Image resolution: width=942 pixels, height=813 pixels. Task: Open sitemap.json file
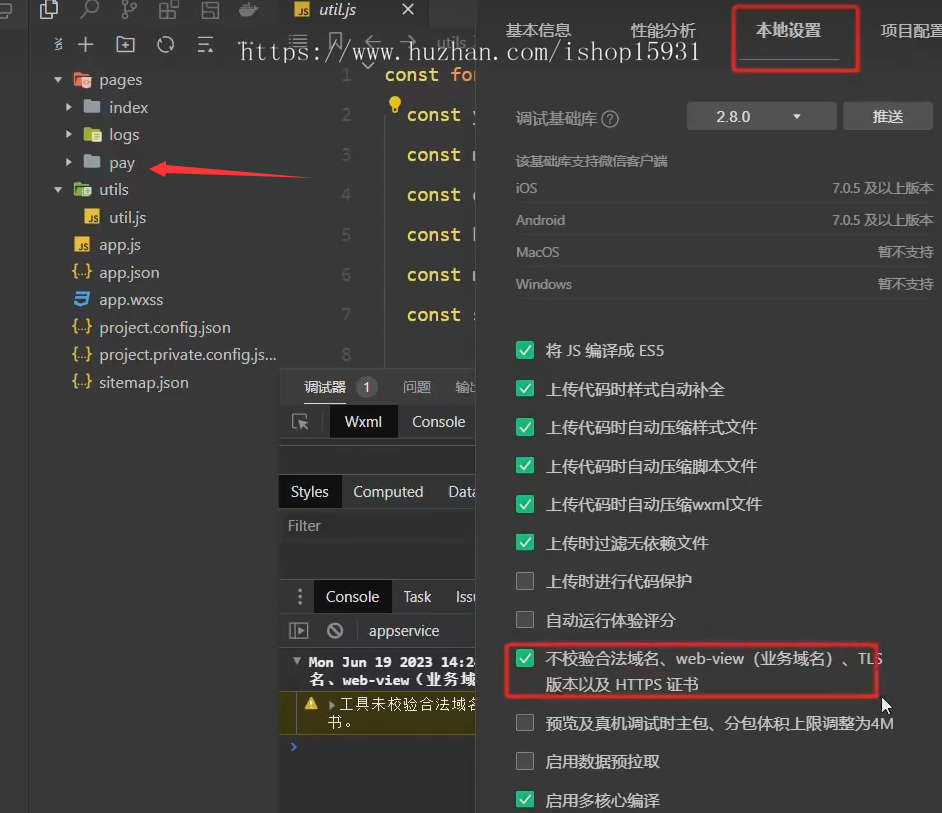click(144, 382)
